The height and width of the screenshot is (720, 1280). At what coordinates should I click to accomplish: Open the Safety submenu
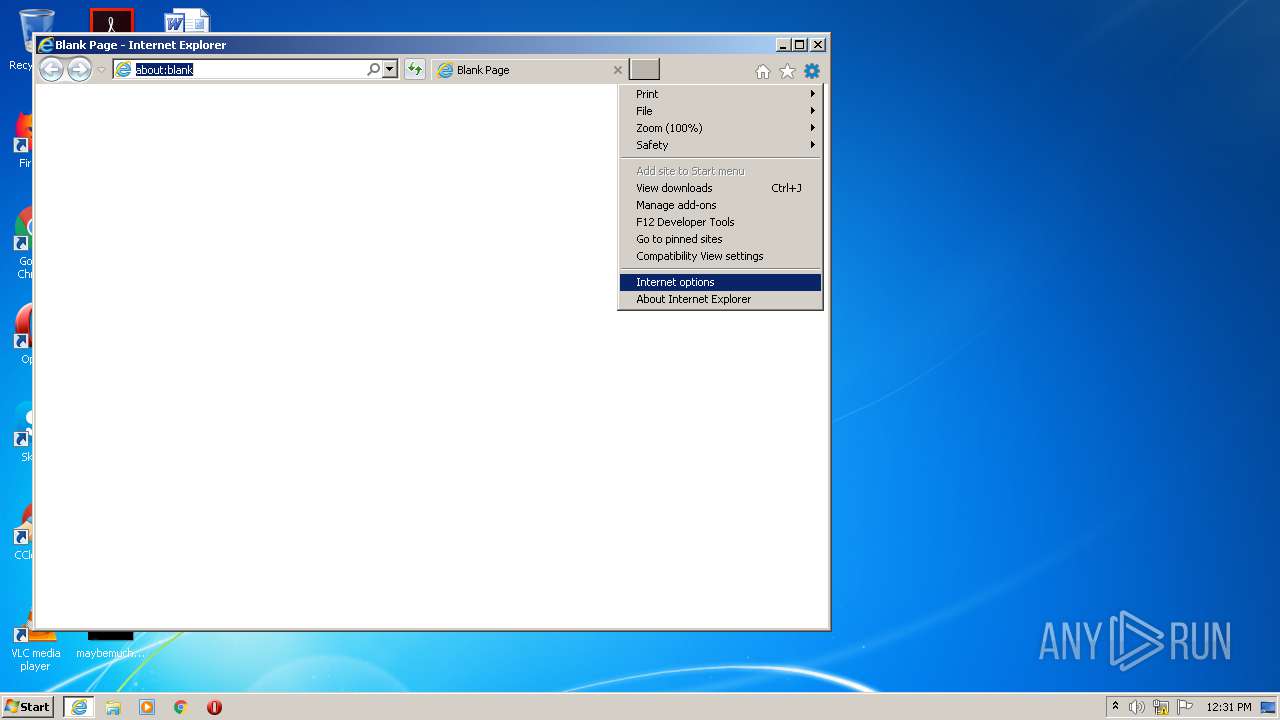click(x=720, y=145)
